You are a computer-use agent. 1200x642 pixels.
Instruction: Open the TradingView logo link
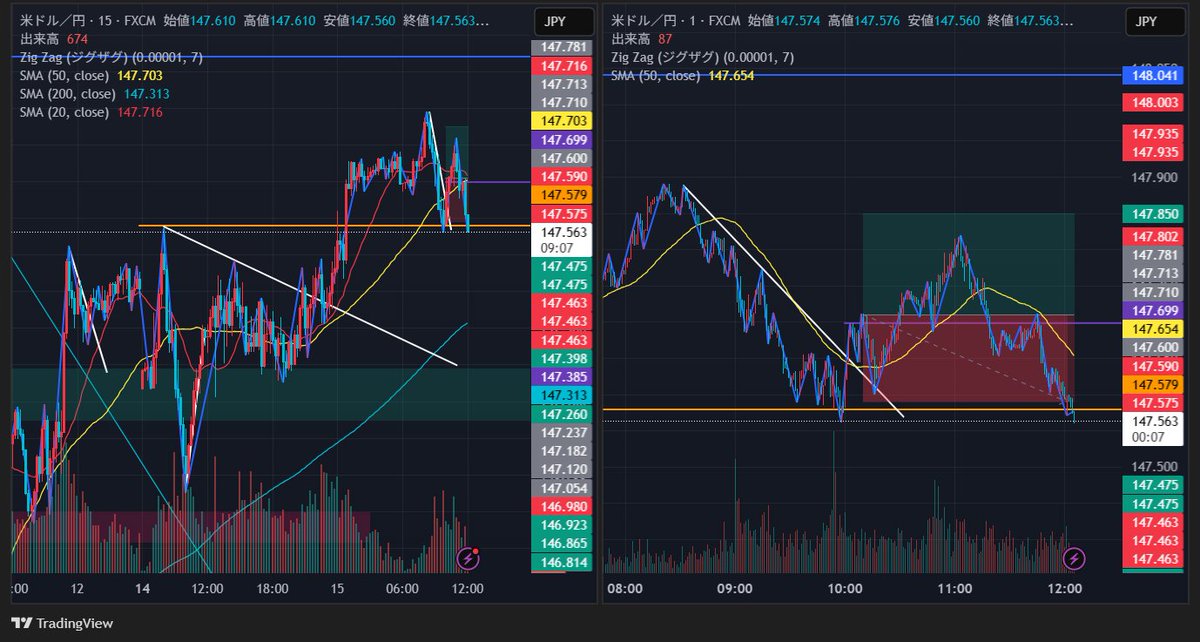pos(63,623)
